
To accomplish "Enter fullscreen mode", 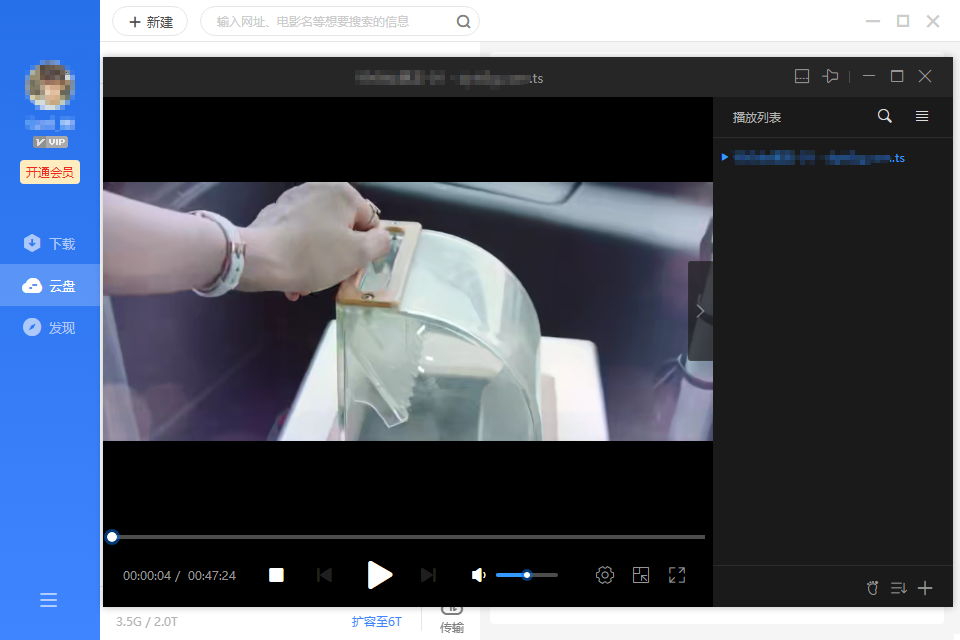I will tap(677, 575).
